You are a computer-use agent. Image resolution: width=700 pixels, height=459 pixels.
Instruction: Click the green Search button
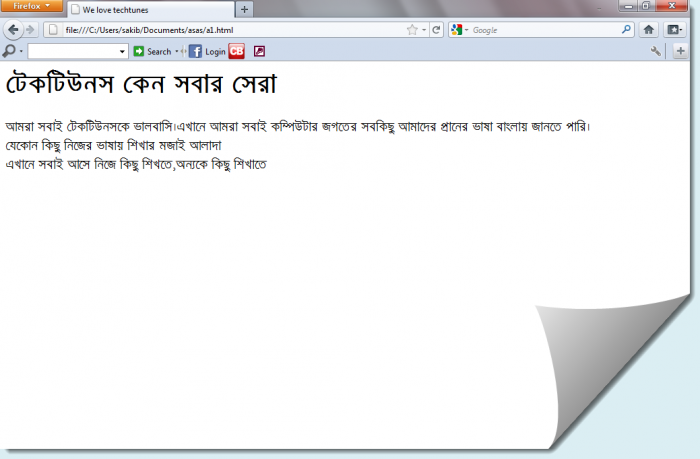click(152, 51)
